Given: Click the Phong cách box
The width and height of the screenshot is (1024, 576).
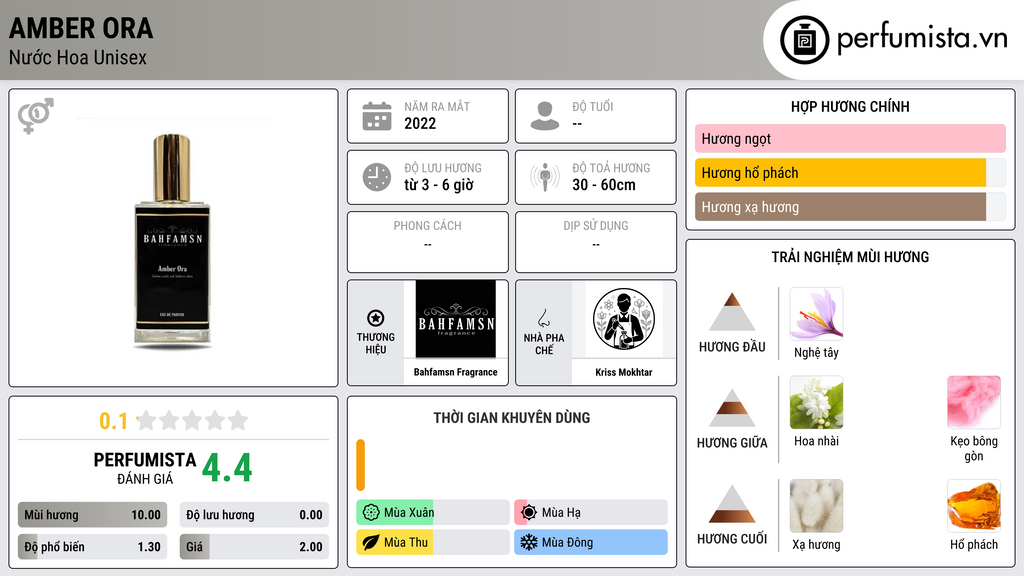Looking at the screenshot, I should tap(428, 242).
